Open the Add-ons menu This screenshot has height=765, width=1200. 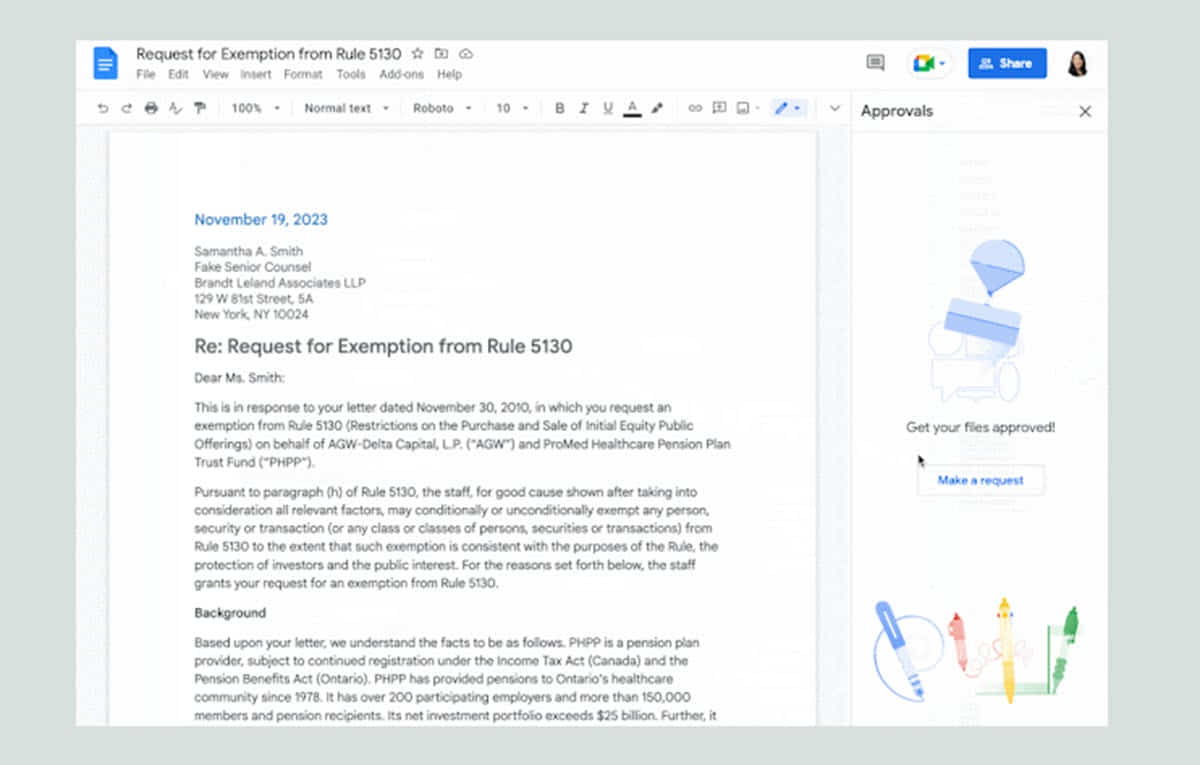(401, 74)
